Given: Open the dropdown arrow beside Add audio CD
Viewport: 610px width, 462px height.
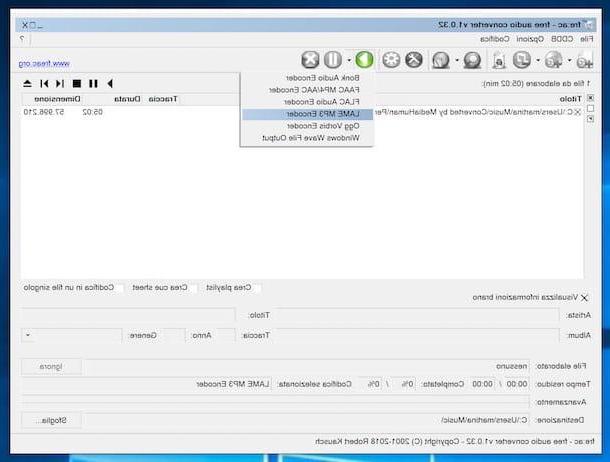Looking at the screenshot, I should 538,60.
